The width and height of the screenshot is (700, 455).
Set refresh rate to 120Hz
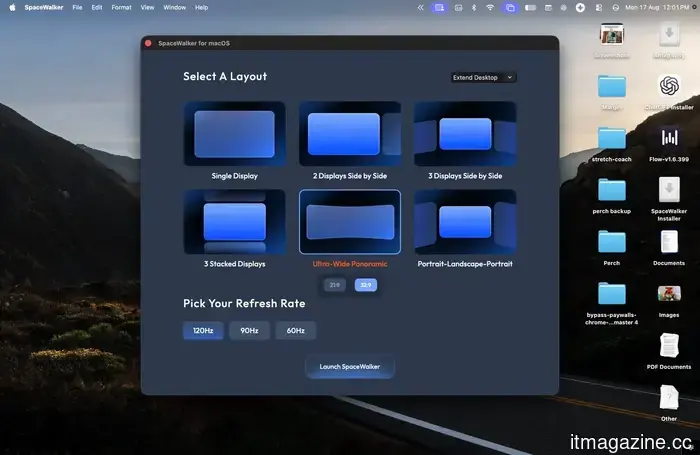[203, 330]
